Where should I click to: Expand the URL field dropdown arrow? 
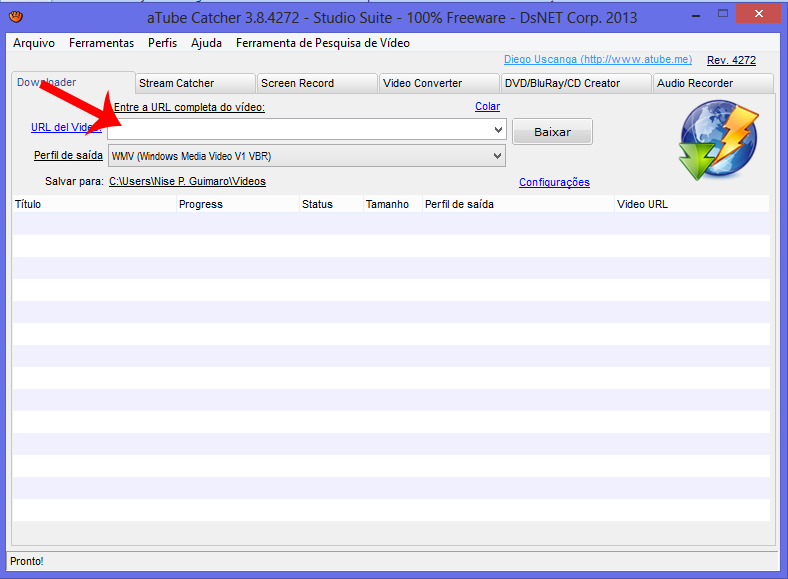[498, 130]
